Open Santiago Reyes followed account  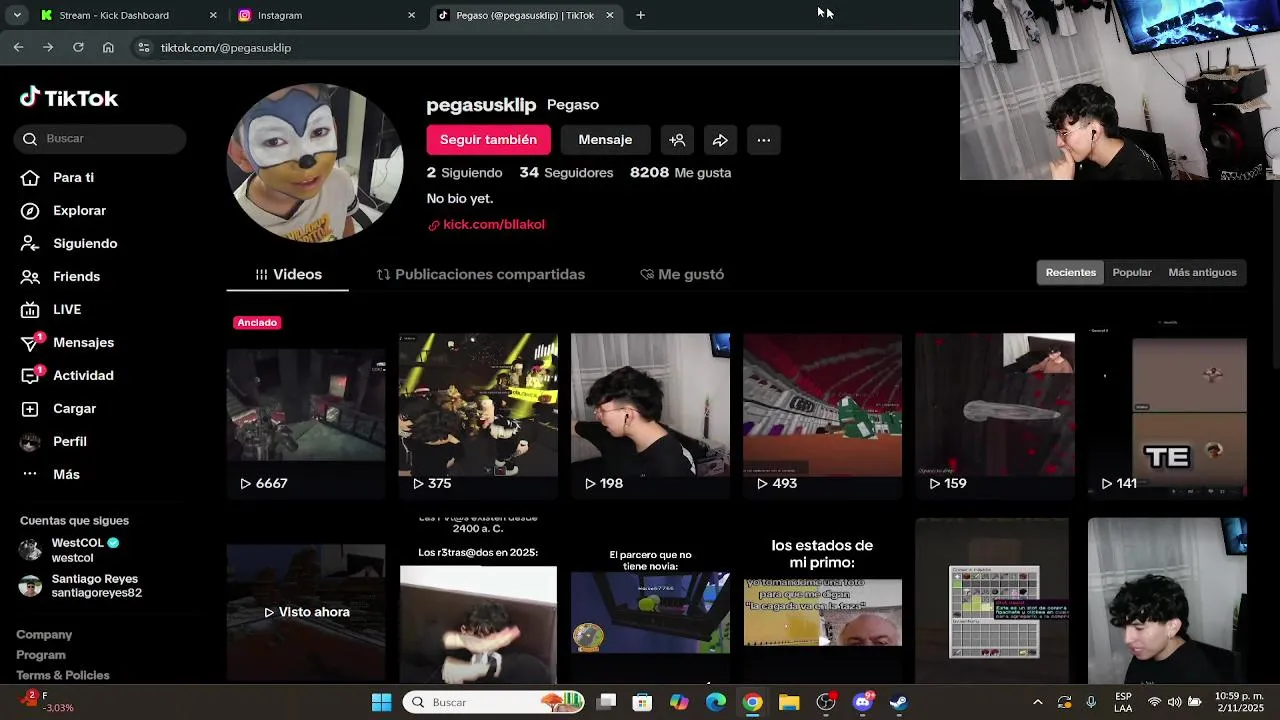click(80, 586)
